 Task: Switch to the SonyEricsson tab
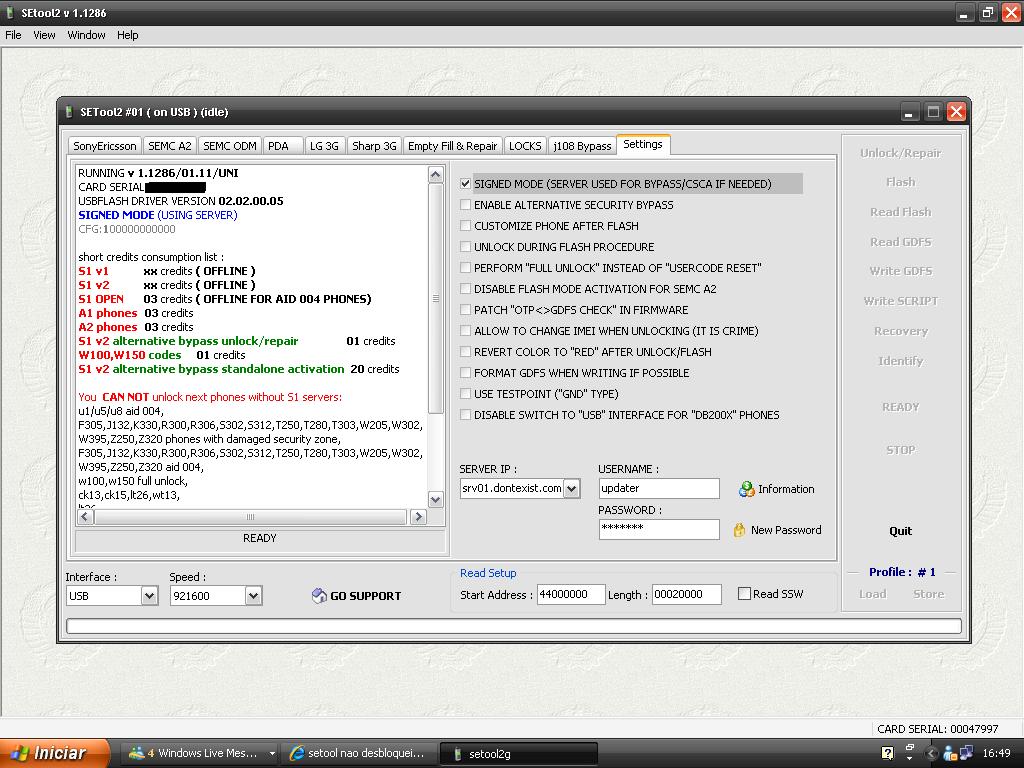(x=104, y=146)
